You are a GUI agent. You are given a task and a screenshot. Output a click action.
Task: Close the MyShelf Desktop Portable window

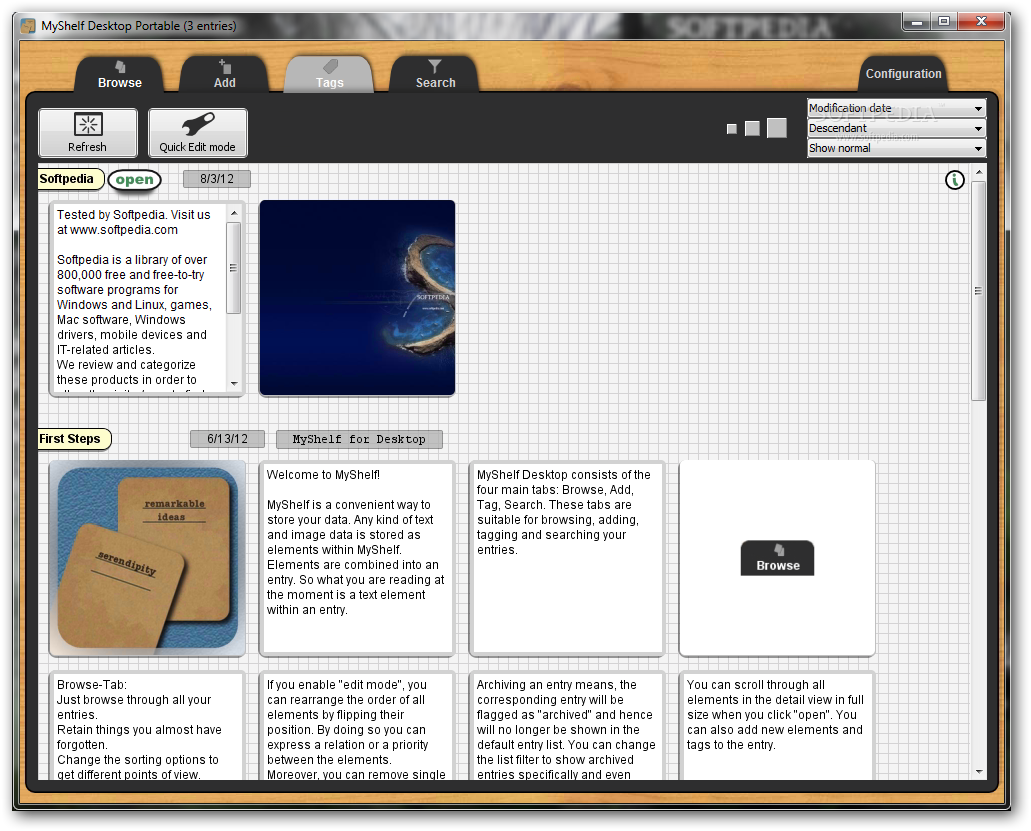[981, 22]
